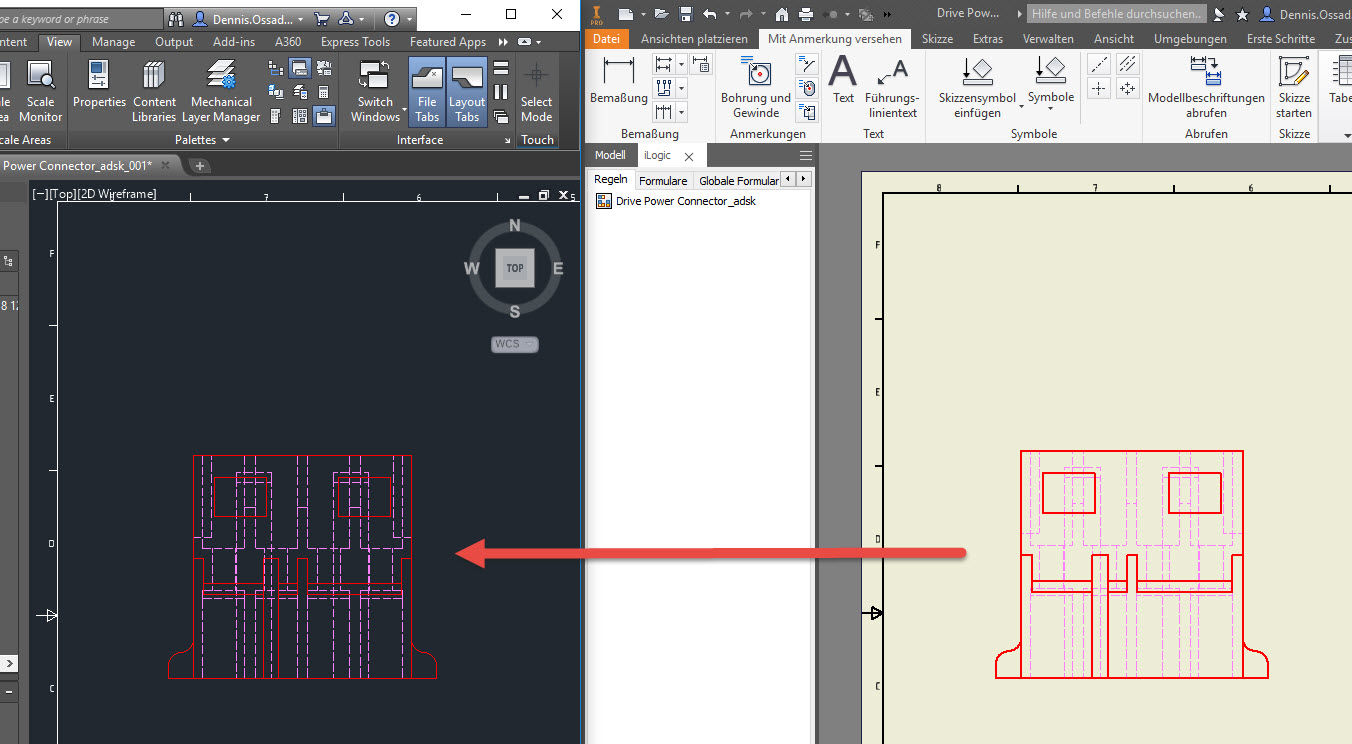Open the QuickCalc calculator palette icon
Viewport: 1352px width, 744px height.
click(323, 92)
